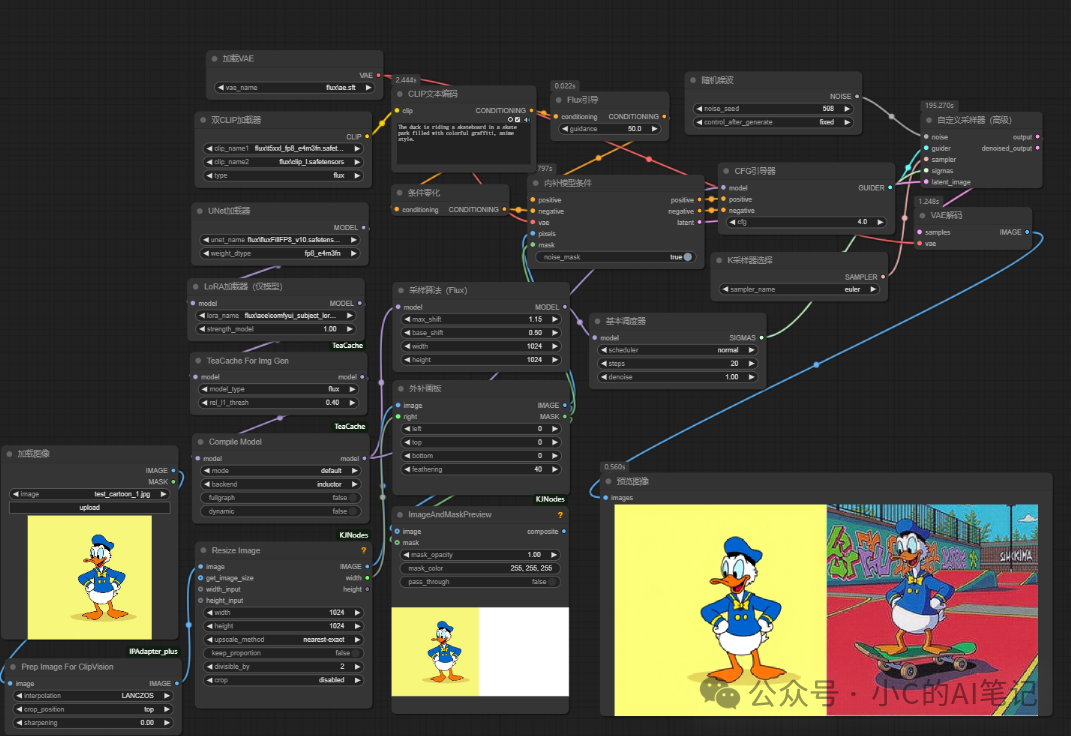Open the backend dropdown showing inductor
This screenshot has width=1071, height=736.
coord(281,484)
